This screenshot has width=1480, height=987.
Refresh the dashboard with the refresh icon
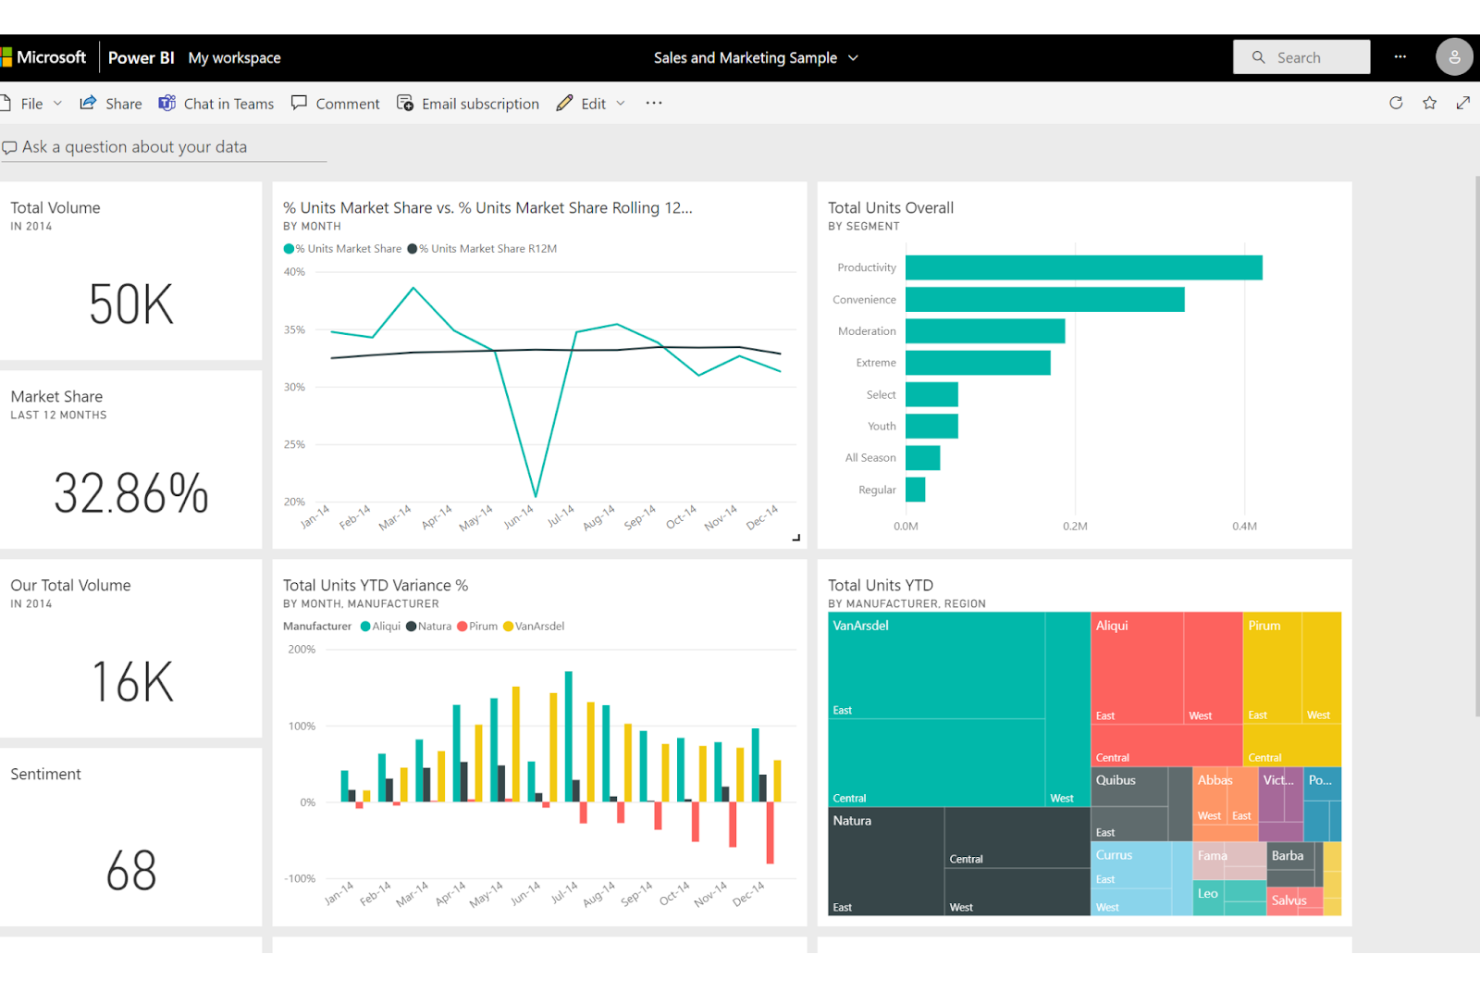point(1395,102)
